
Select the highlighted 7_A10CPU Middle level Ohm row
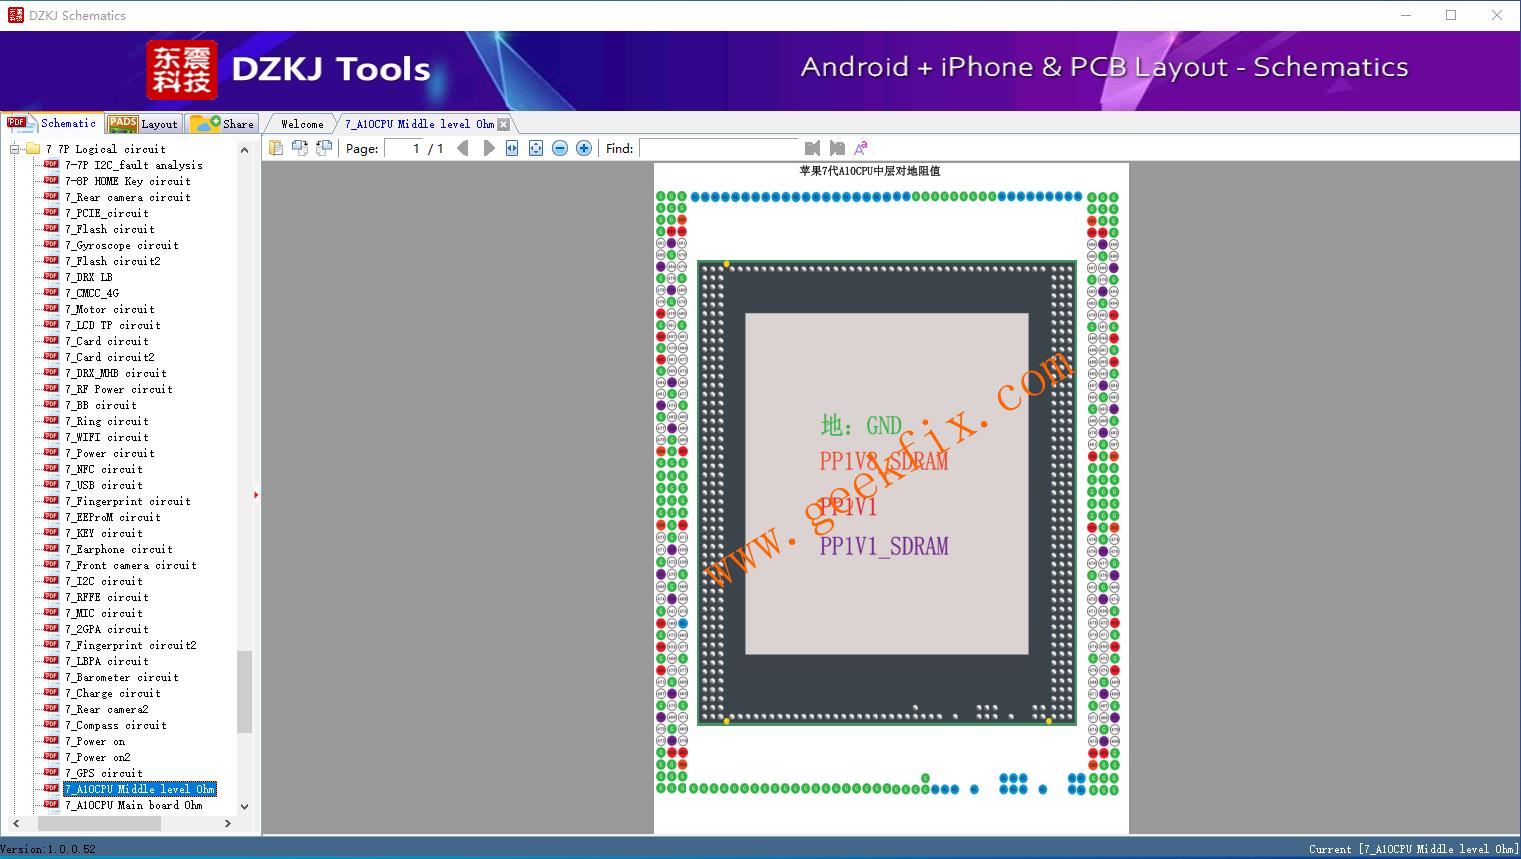[140, 789]
